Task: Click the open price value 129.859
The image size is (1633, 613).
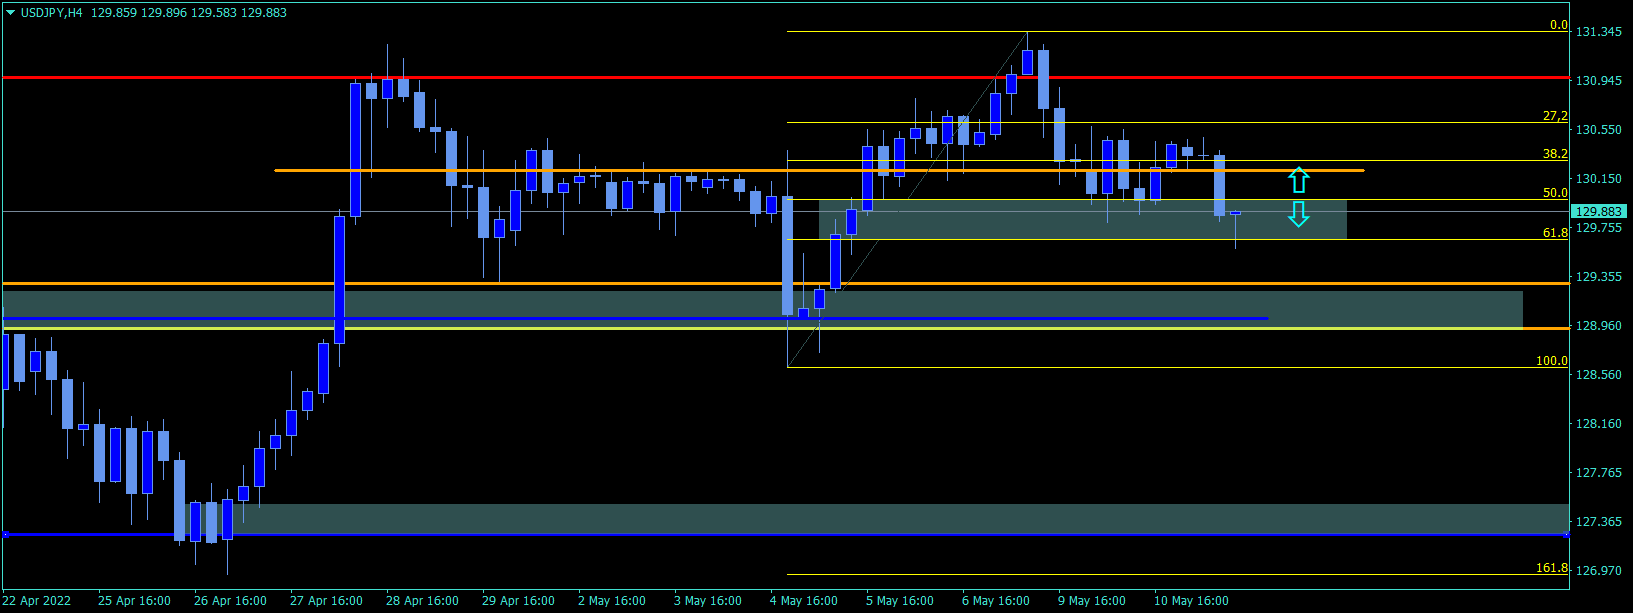Action: [x=114, y=13]
